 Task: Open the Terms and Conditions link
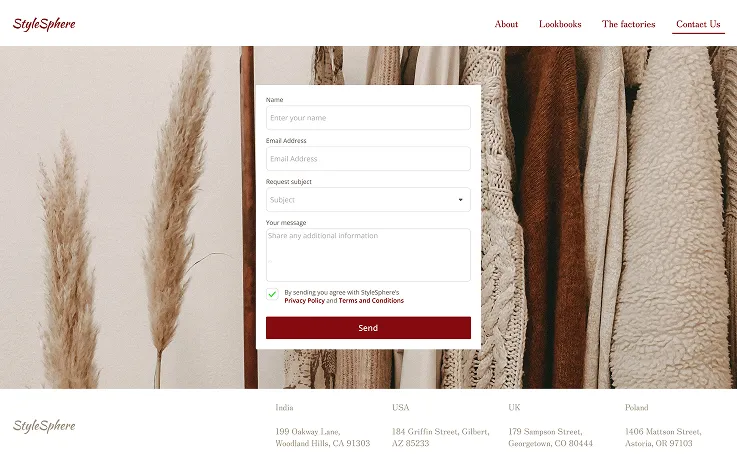pos(371,301)
